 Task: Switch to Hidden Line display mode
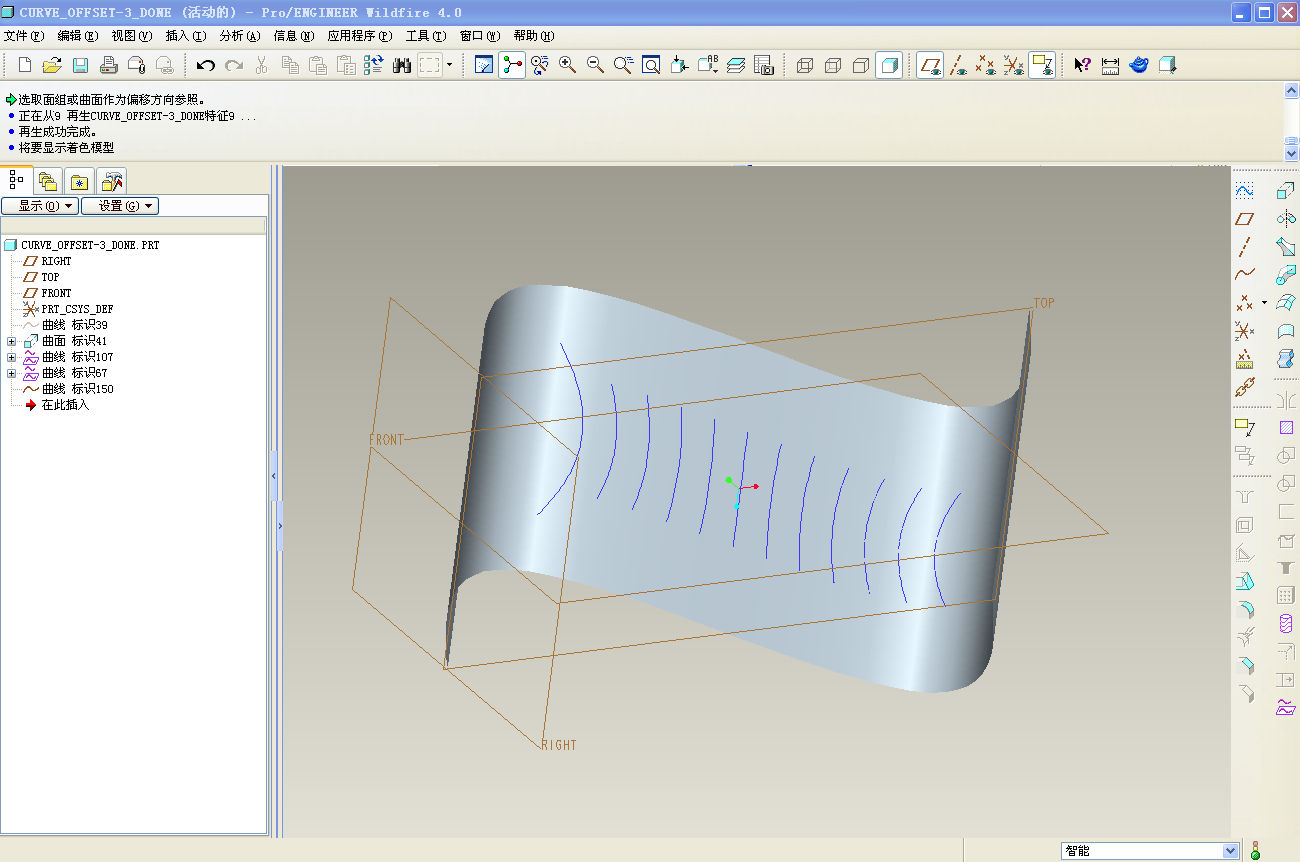click(x=833, y=65)
